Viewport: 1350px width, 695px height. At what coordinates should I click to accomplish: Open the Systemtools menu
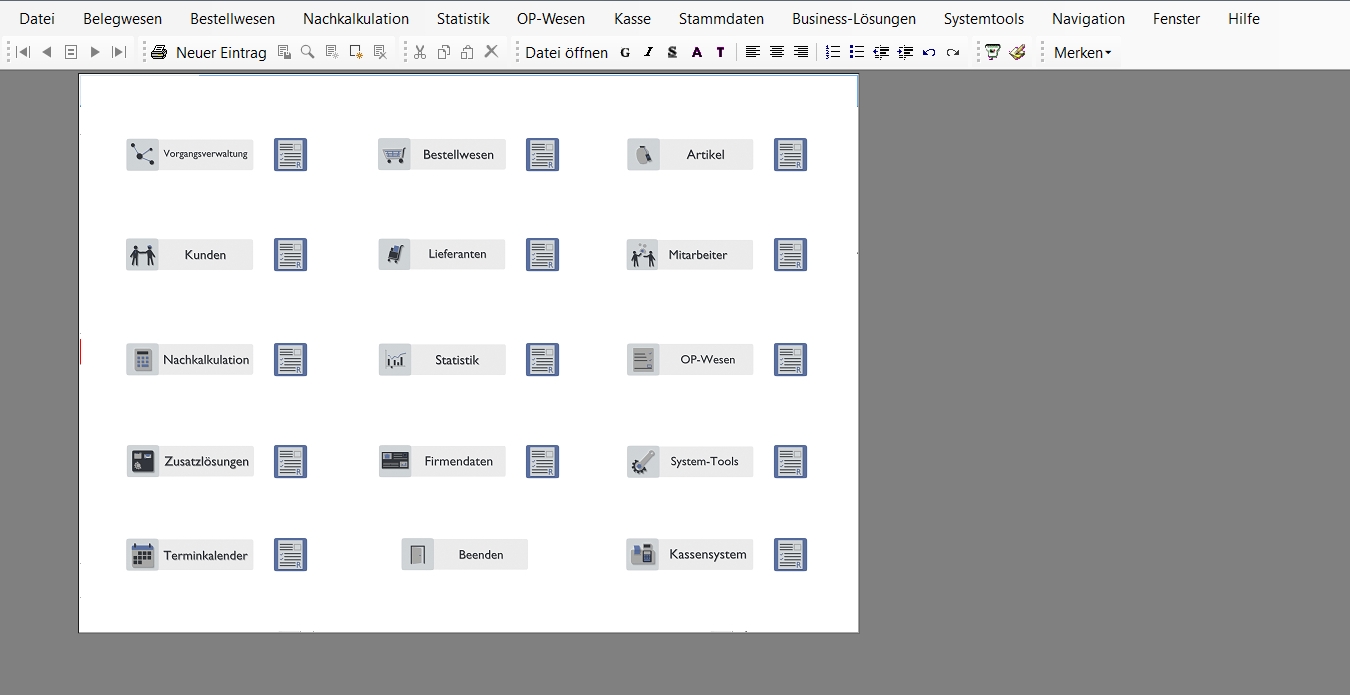(x=984, y=18)
